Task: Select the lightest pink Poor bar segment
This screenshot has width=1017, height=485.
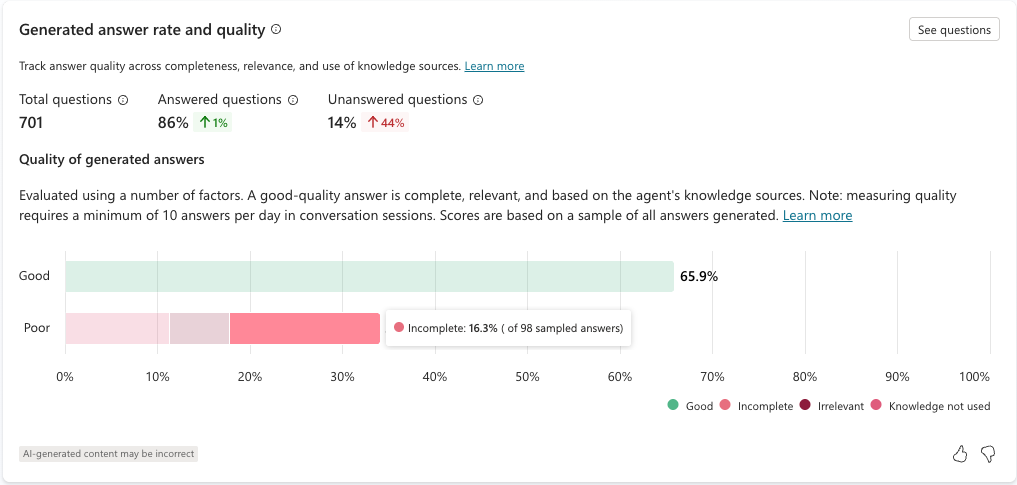Action: (x=117, y=328)
